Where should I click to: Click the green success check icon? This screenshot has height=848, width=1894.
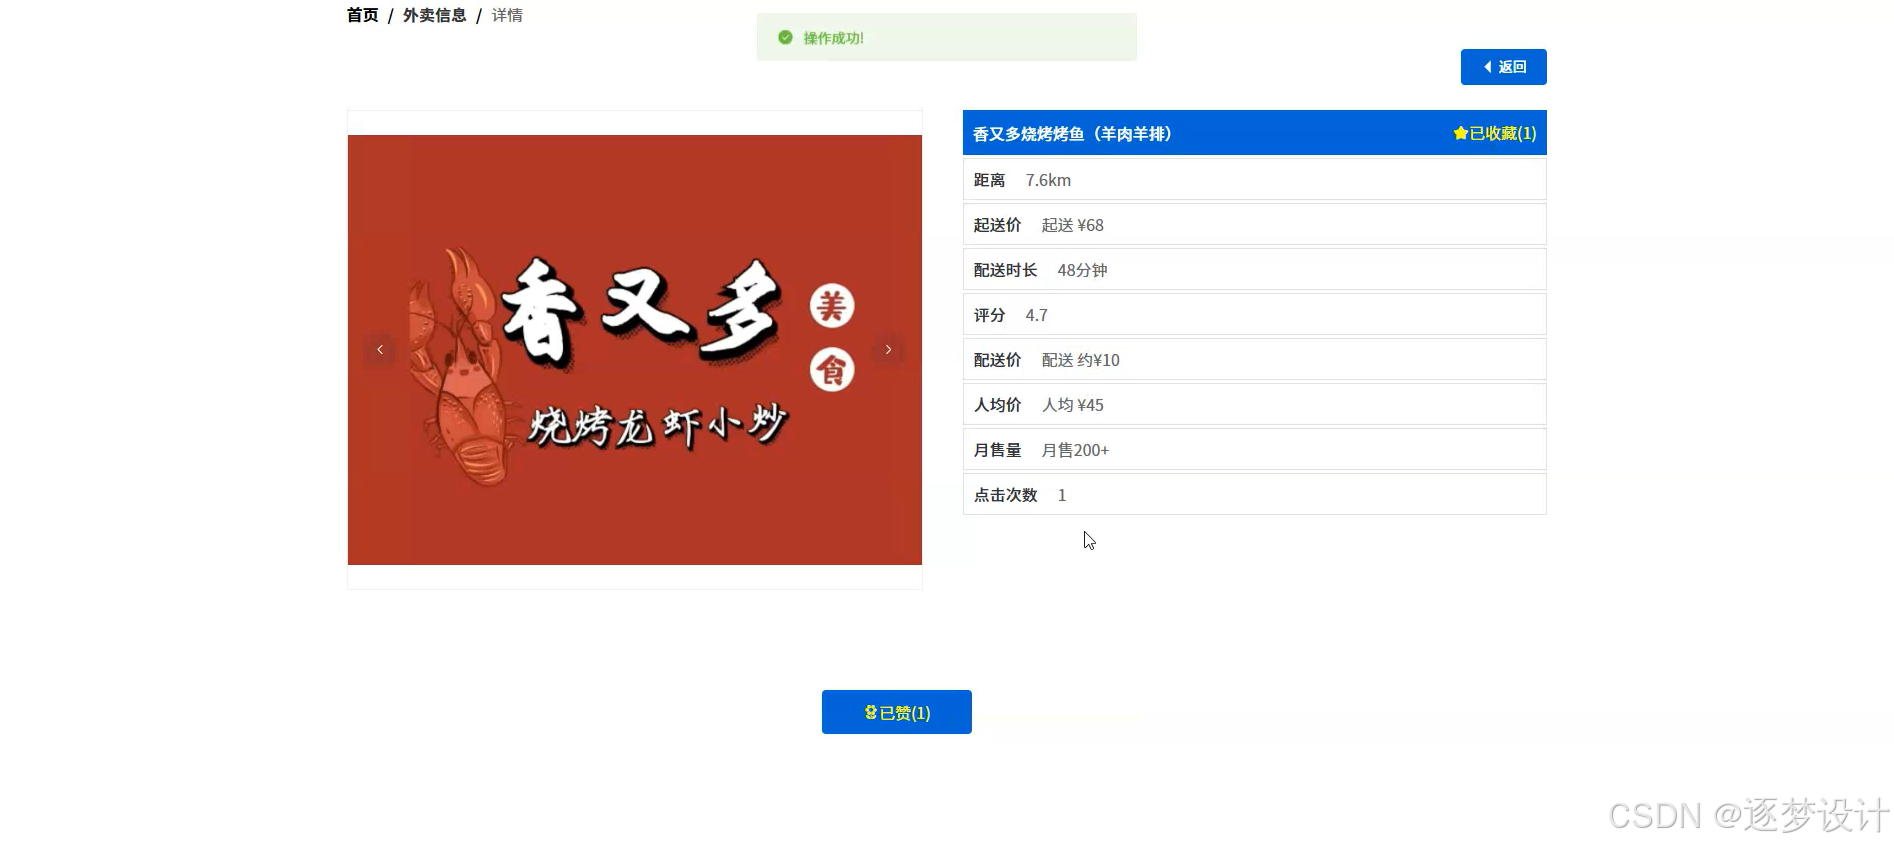pos(785,37)
